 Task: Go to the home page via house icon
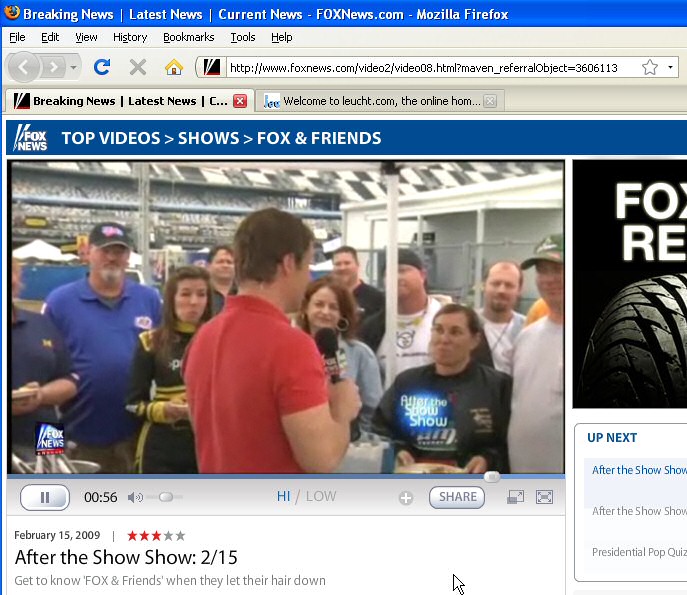(x=174, y=67)
